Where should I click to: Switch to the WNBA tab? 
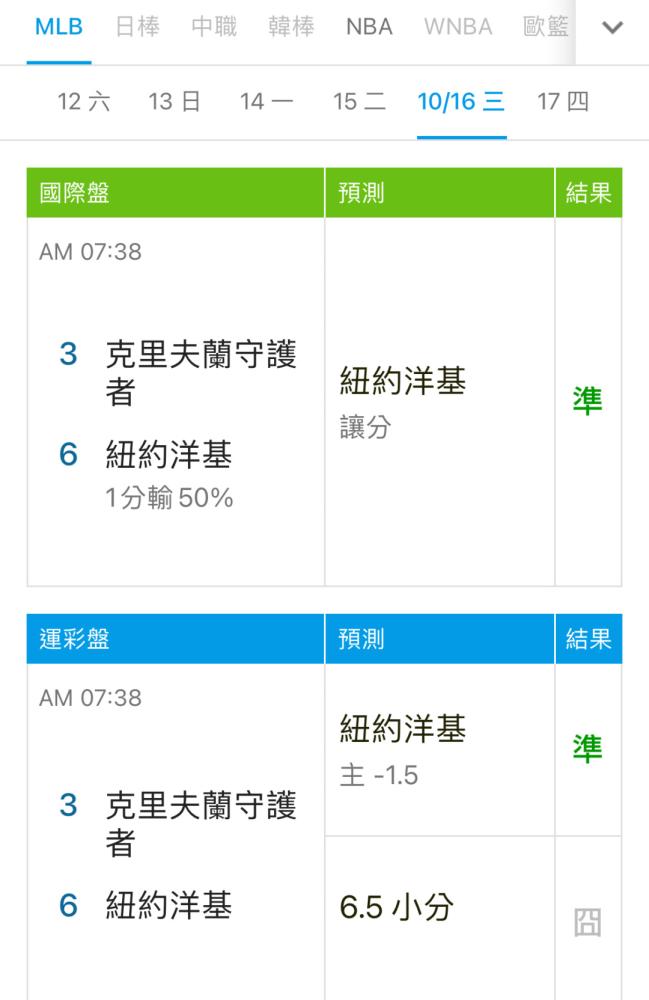tap(458, 27)
